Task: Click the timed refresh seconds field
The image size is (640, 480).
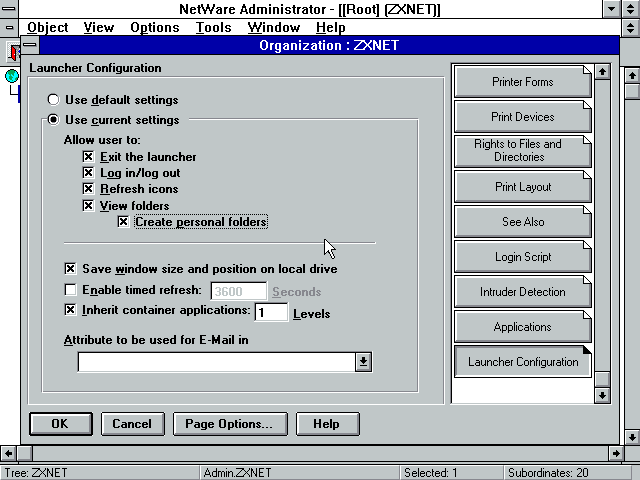Action: (x=239, y=291)
